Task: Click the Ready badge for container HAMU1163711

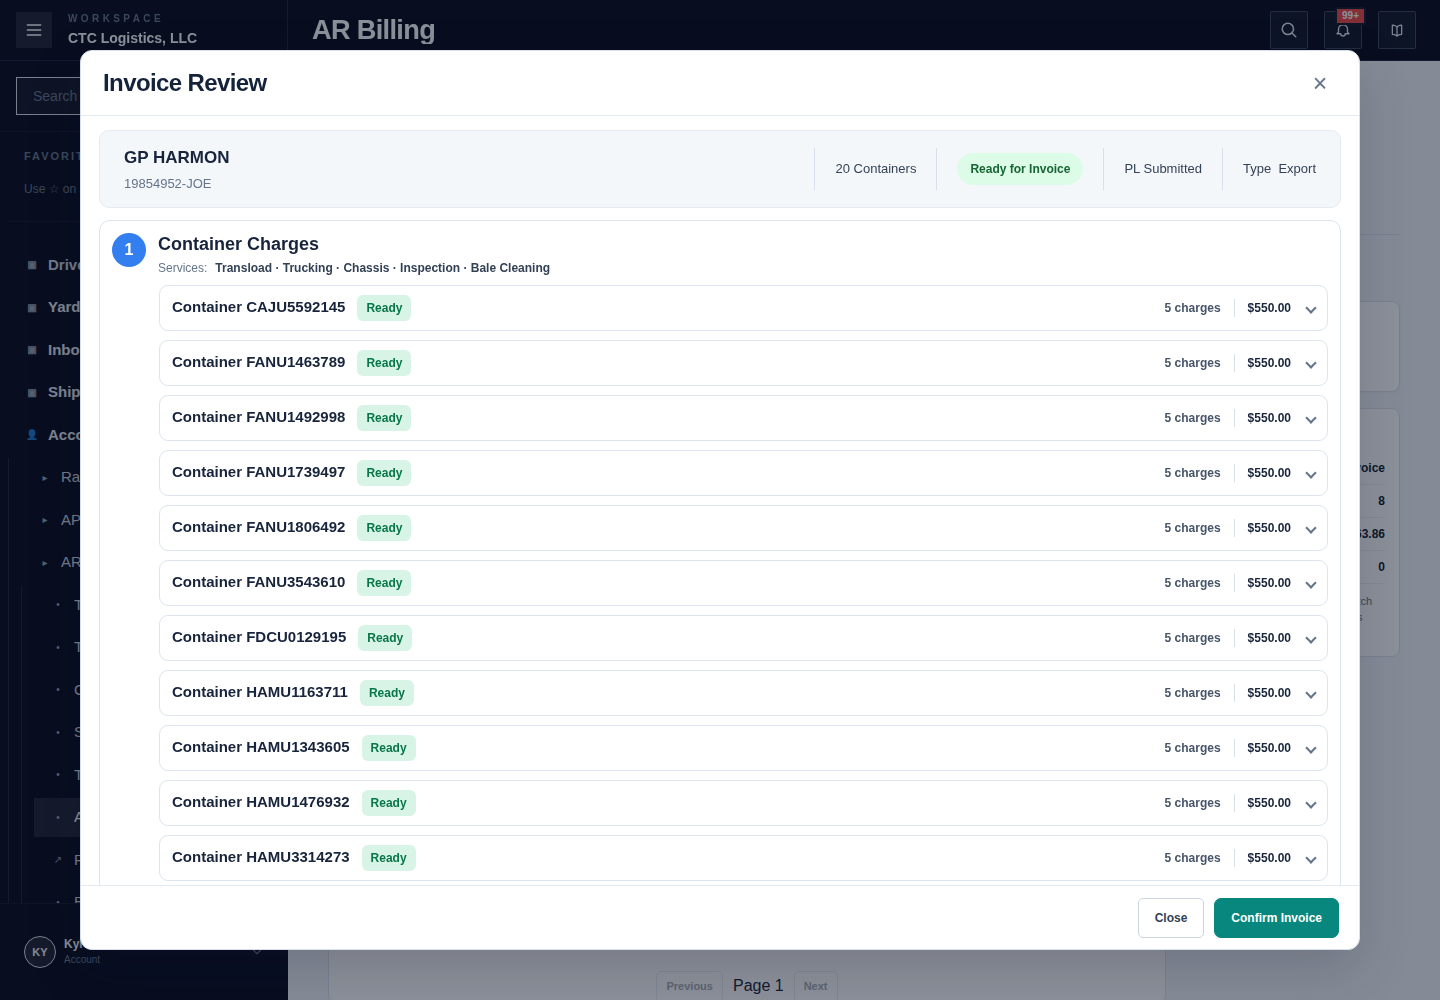Action: point(387,693)
